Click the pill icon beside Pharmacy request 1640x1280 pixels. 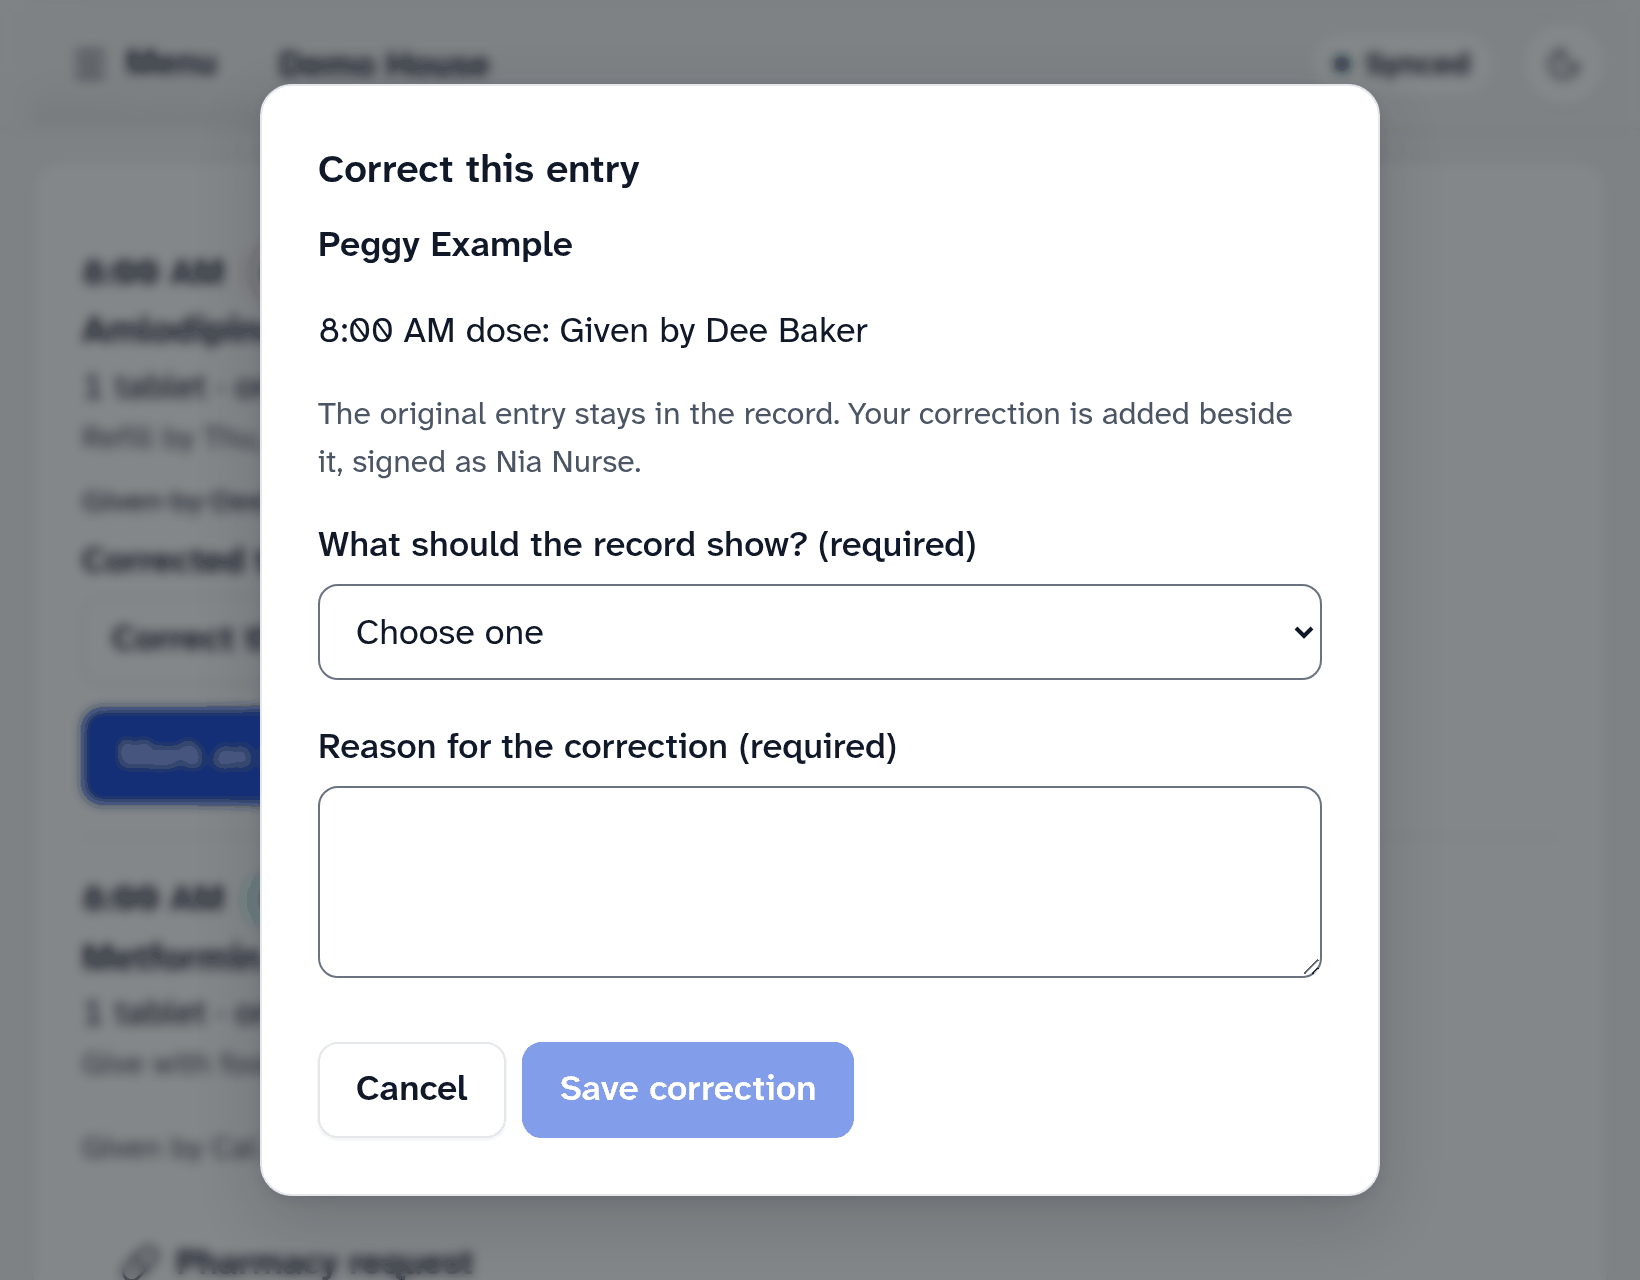click(x=140, y=1262)
